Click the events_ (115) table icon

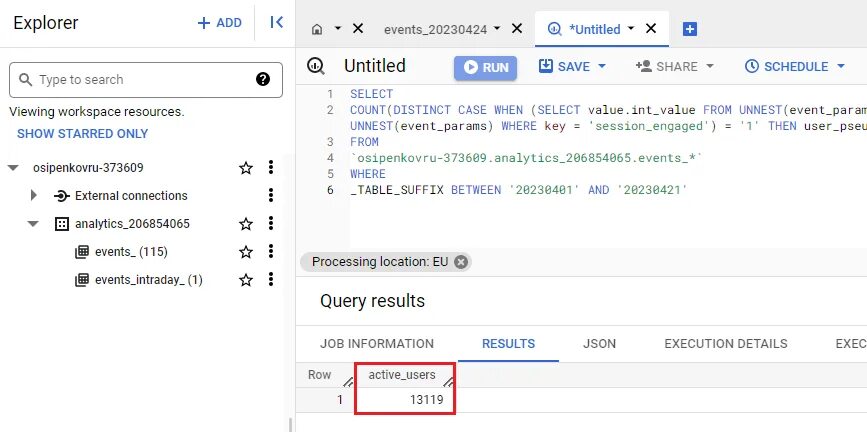pos(82,252)
